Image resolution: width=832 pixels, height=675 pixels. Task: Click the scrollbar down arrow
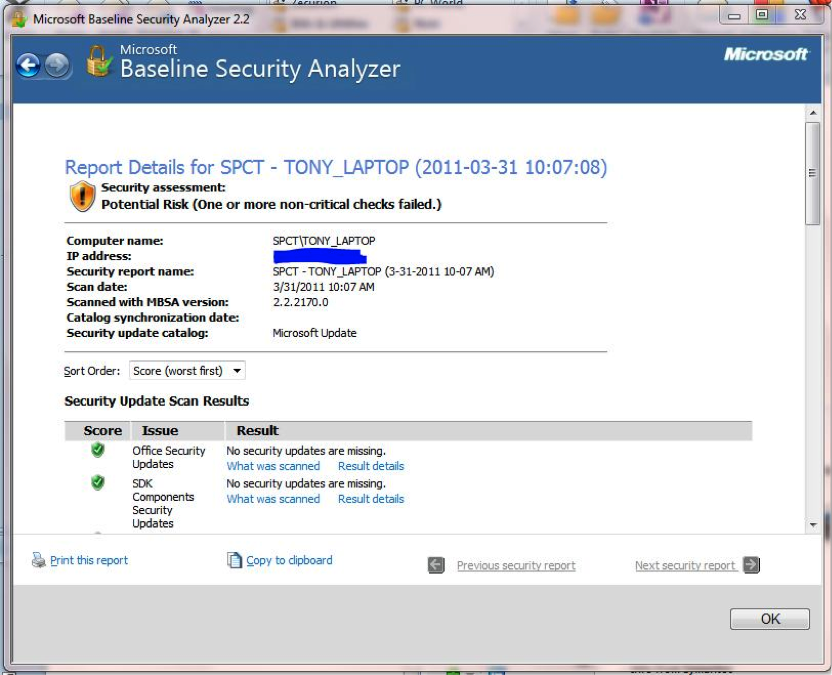[812, 524]
